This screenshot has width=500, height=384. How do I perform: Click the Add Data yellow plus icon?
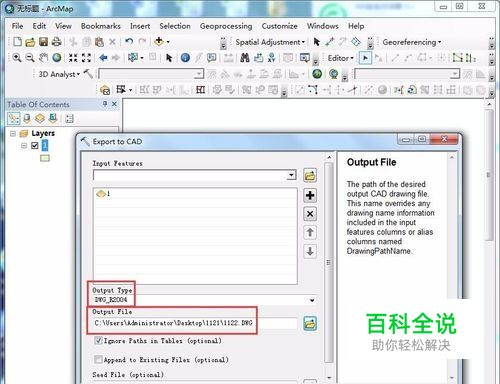[159, 41]
